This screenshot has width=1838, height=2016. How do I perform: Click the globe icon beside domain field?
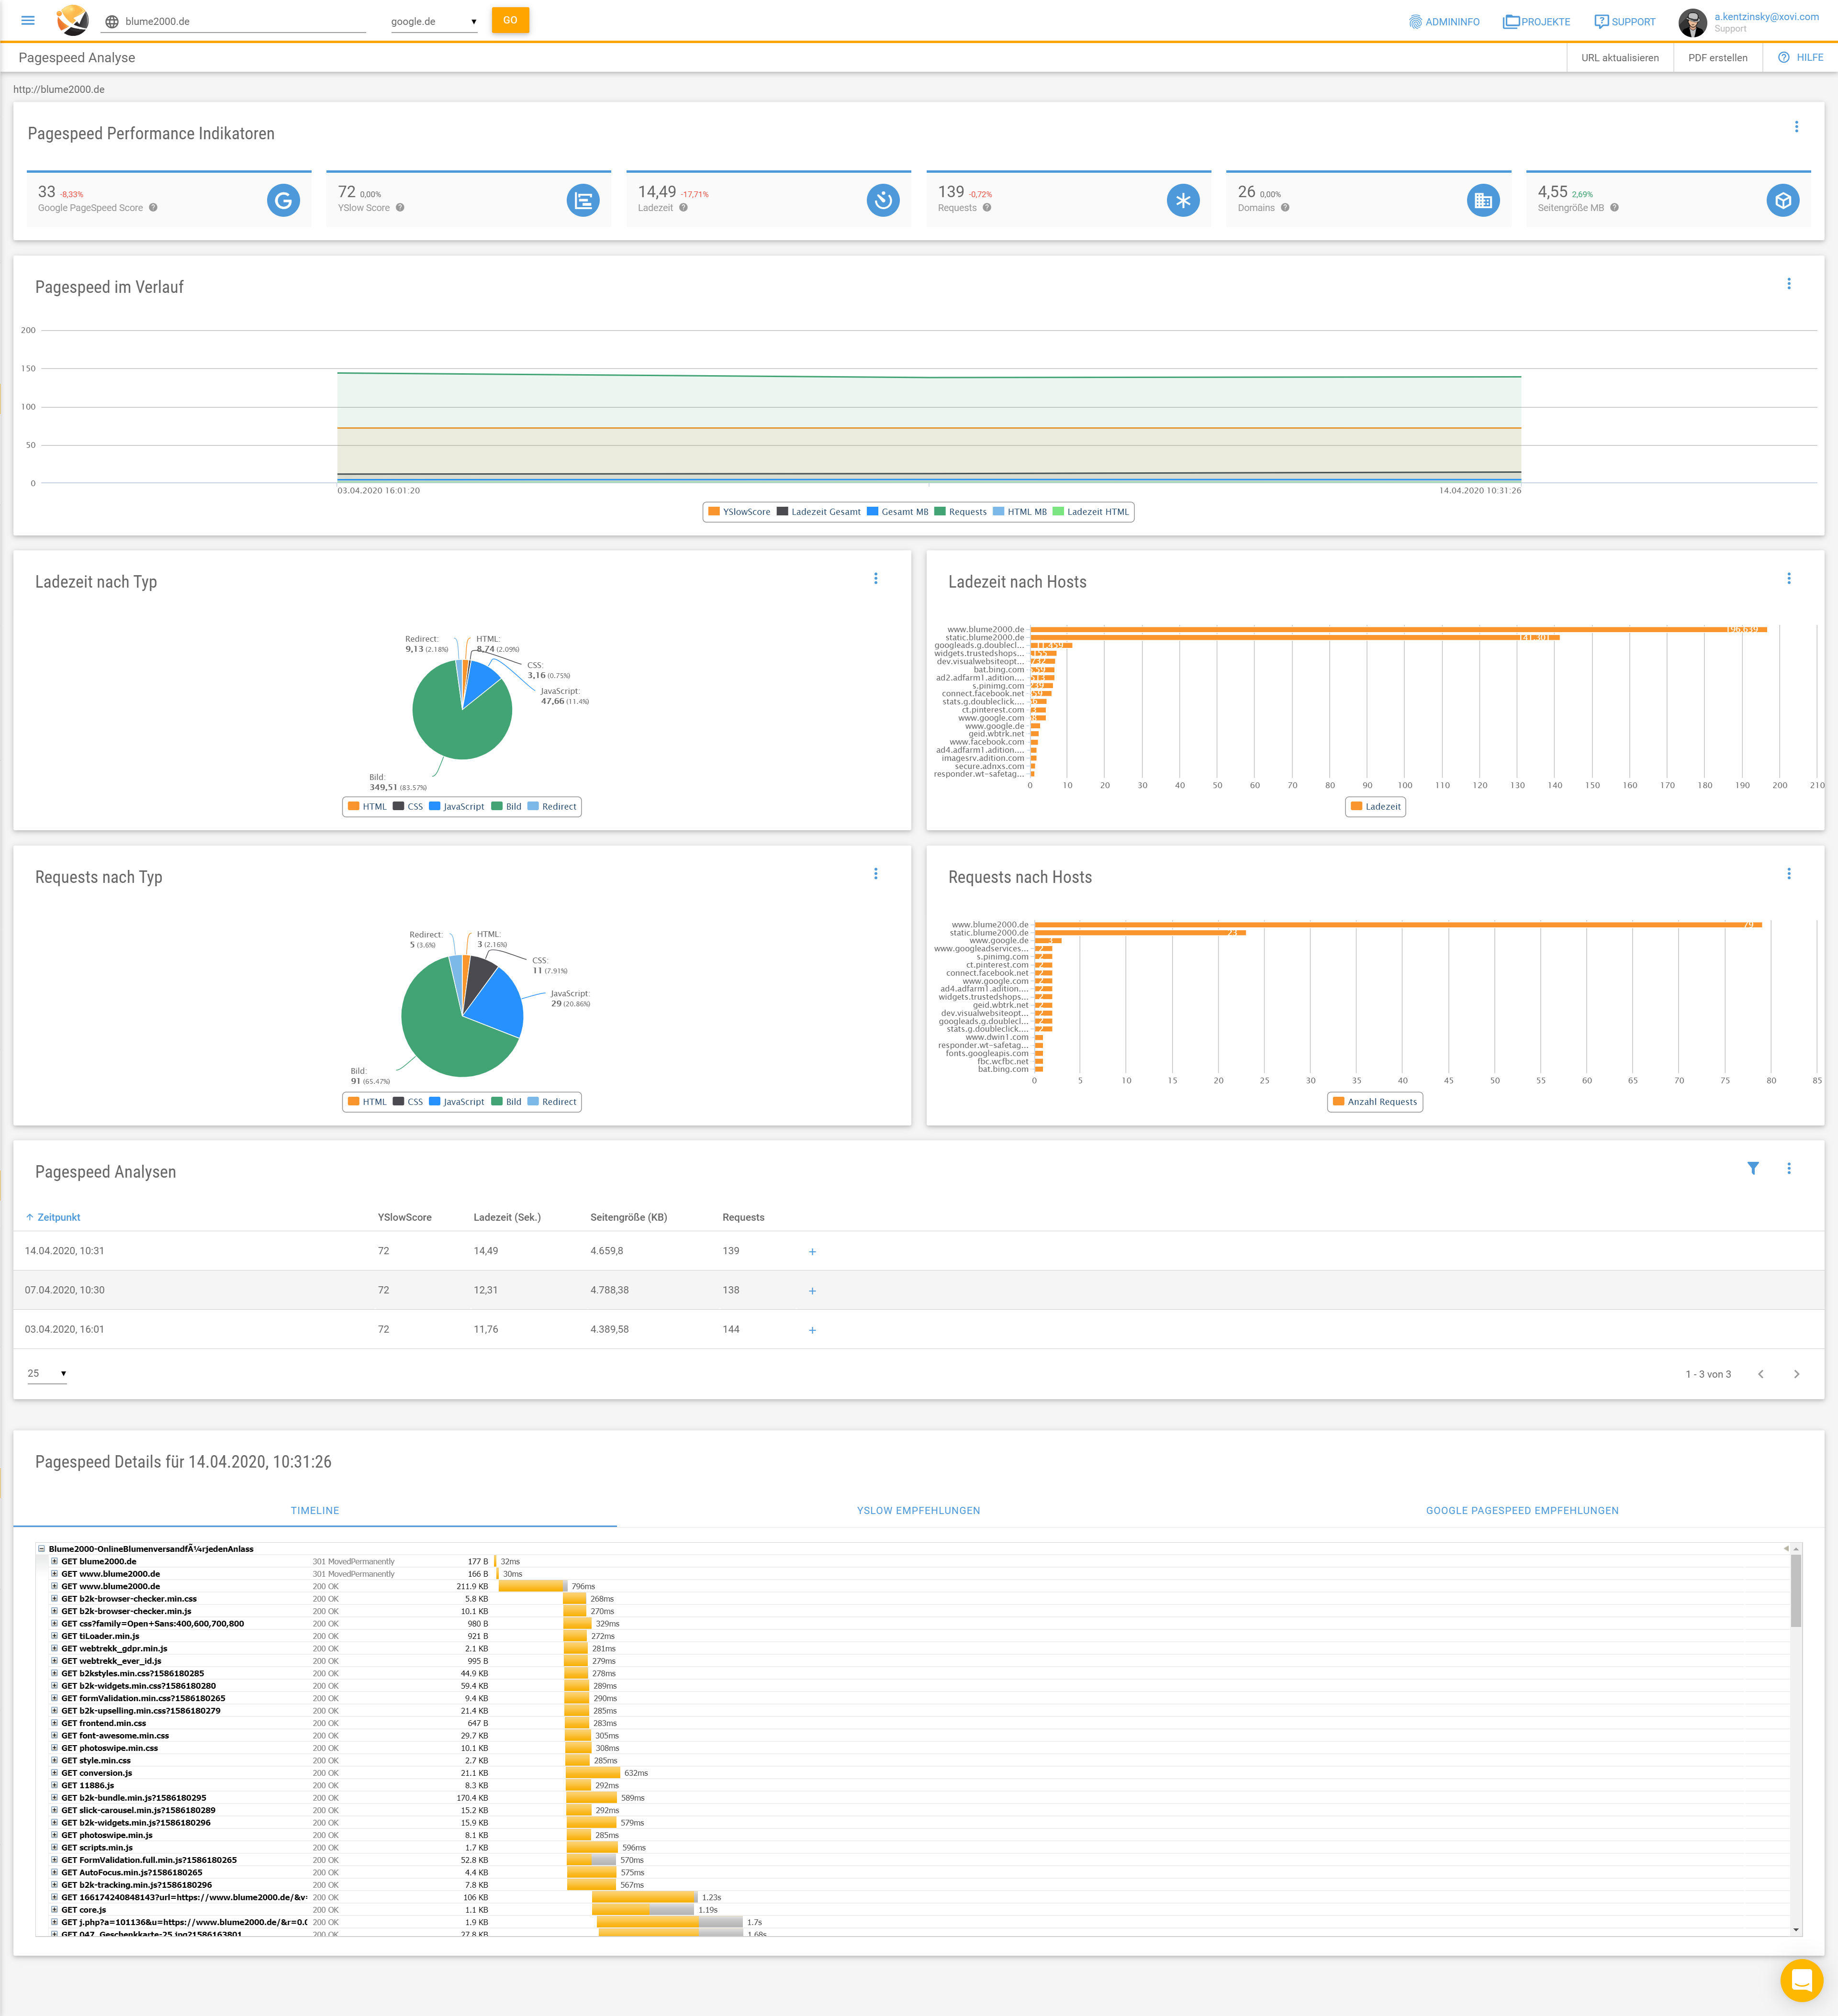tap(112, 22)
